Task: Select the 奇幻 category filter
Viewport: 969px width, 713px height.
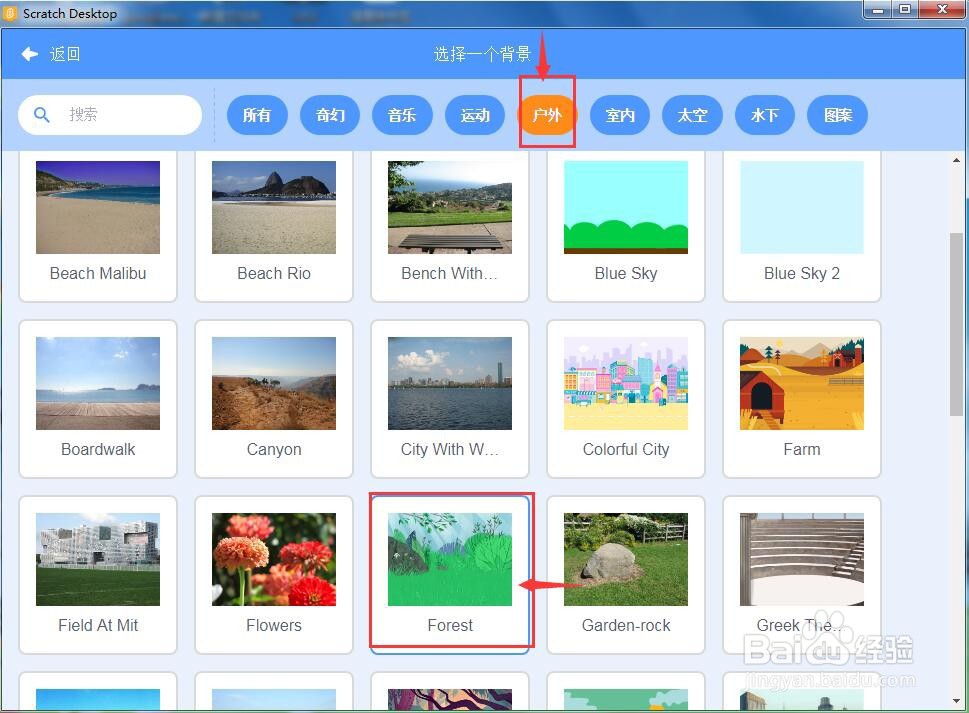Action: tap(330, 115)
